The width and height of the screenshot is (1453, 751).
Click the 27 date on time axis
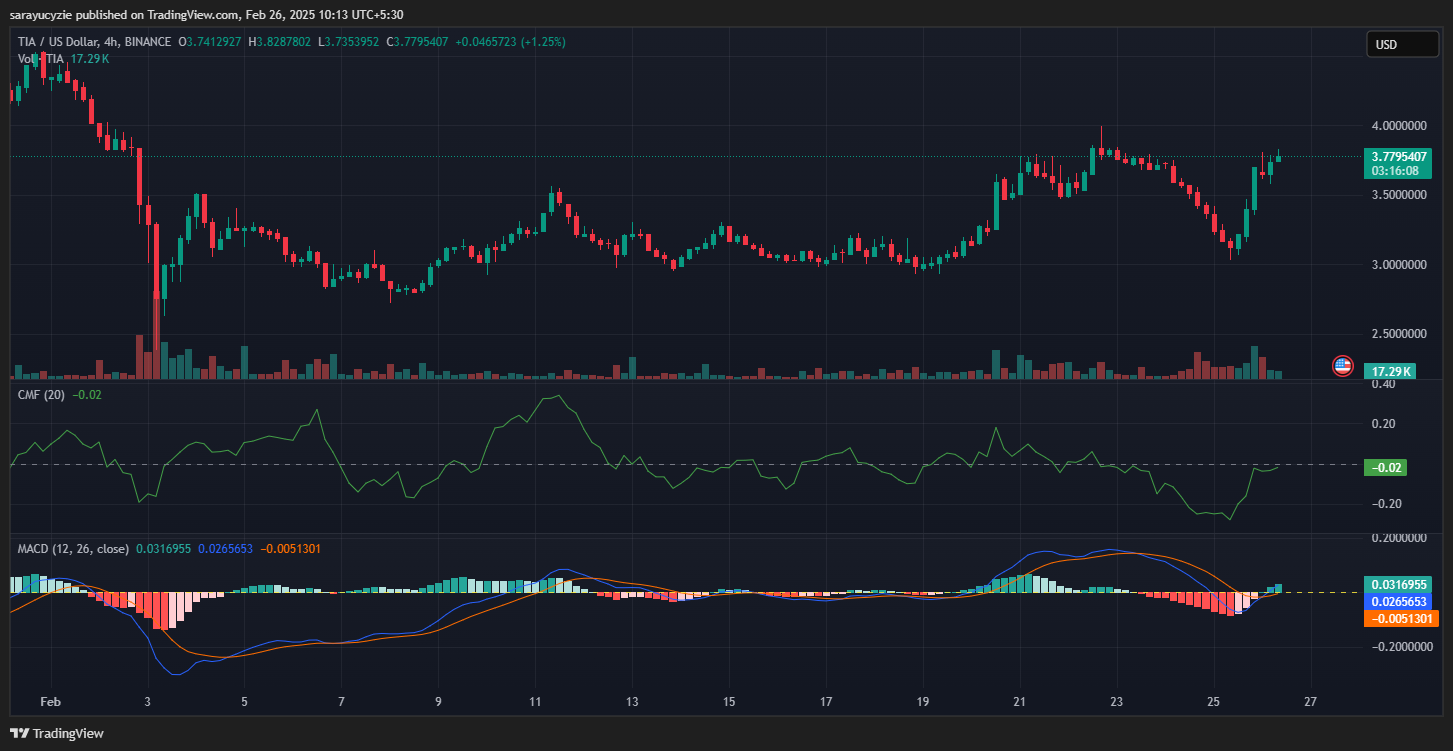(1311, 702)
